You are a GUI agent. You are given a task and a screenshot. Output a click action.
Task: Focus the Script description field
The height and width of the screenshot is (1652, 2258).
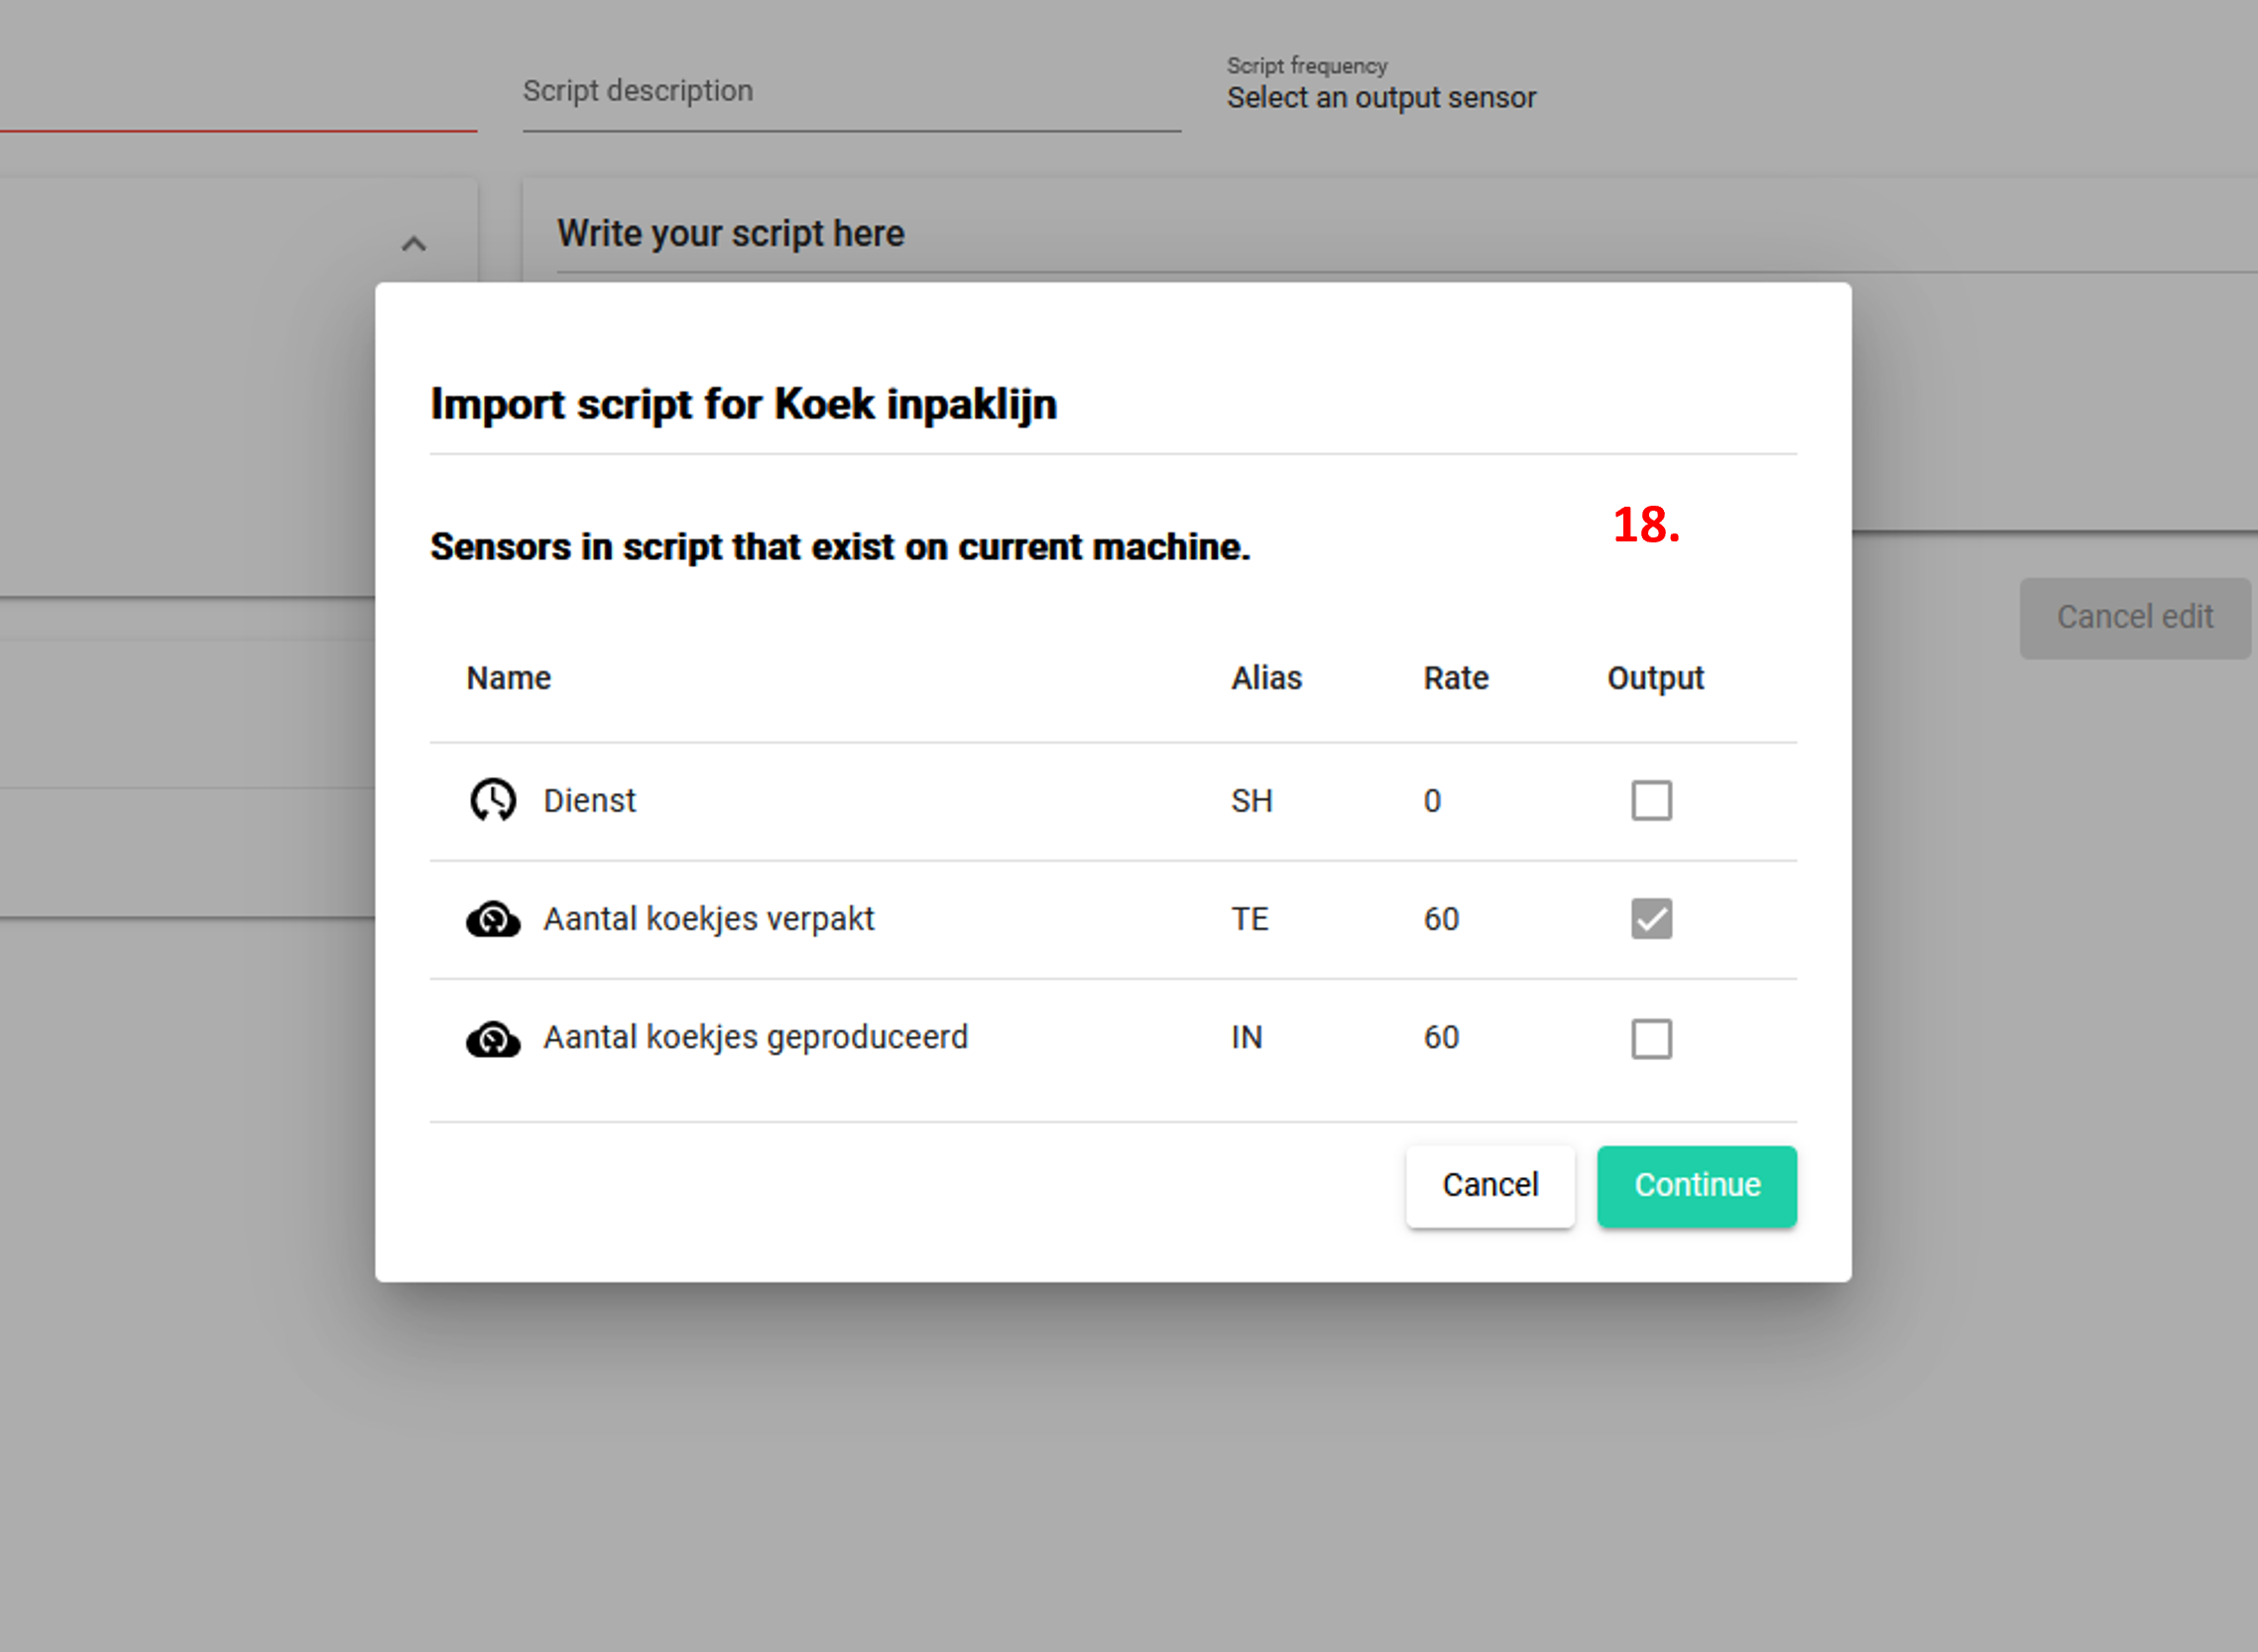point(851,92)
